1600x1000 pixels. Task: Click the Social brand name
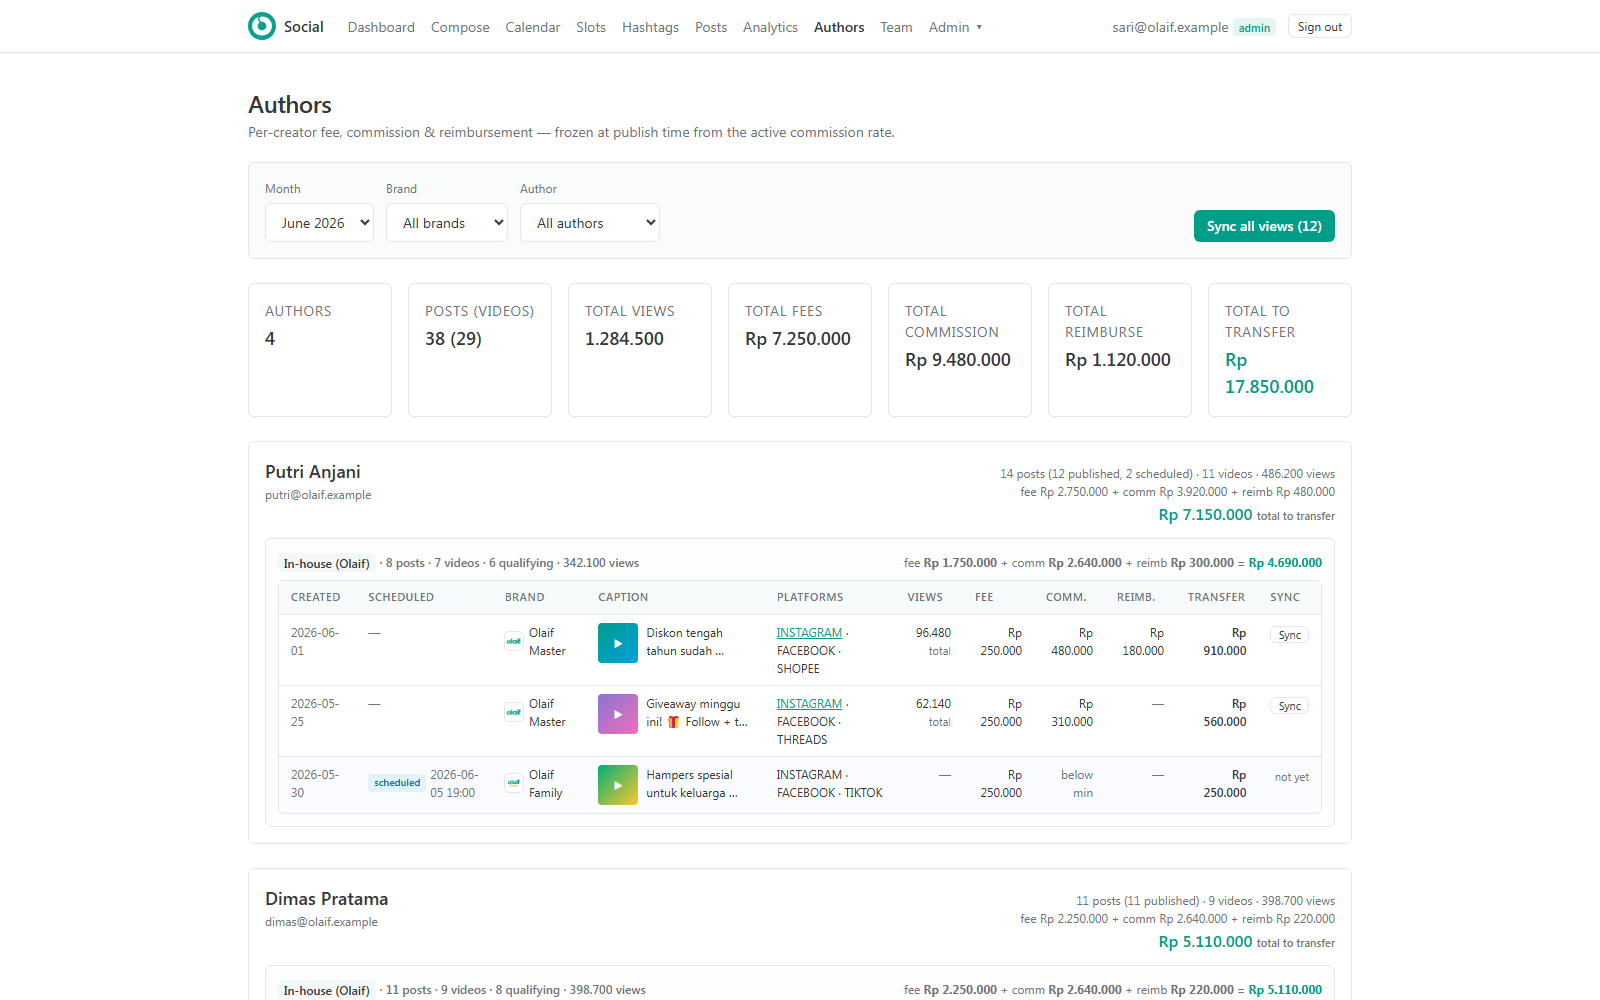[x=304, y=27]
